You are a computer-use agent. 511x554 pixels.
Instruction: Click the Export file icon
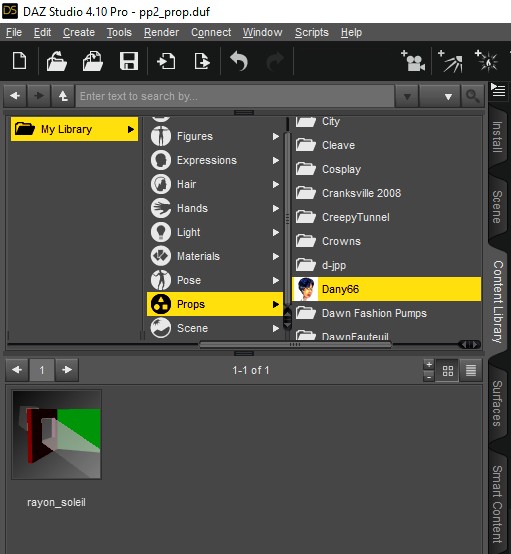coord(202,61)
